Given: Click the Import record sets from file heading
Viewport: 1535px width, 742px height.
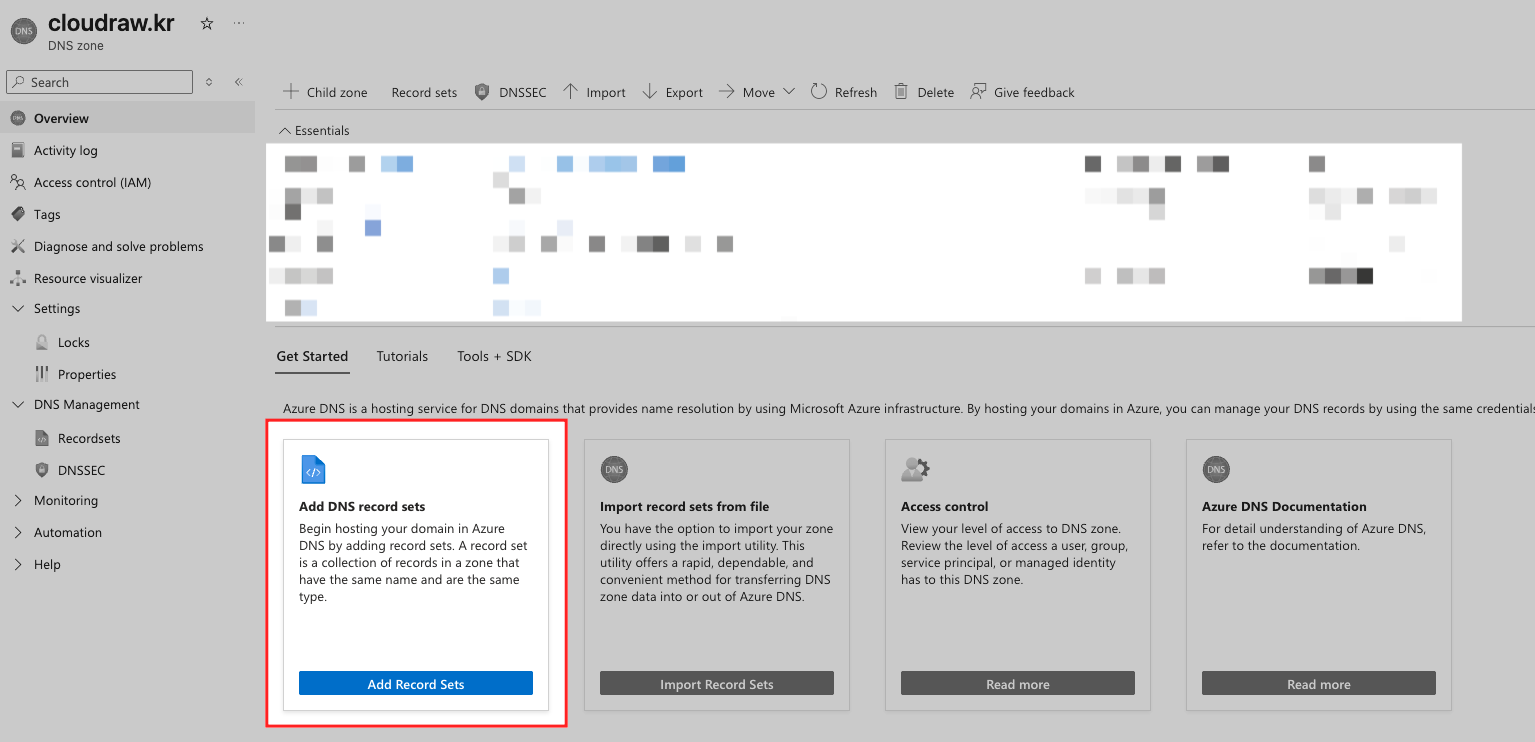Looking at the screenshot, I should click(x=685, y=506).
